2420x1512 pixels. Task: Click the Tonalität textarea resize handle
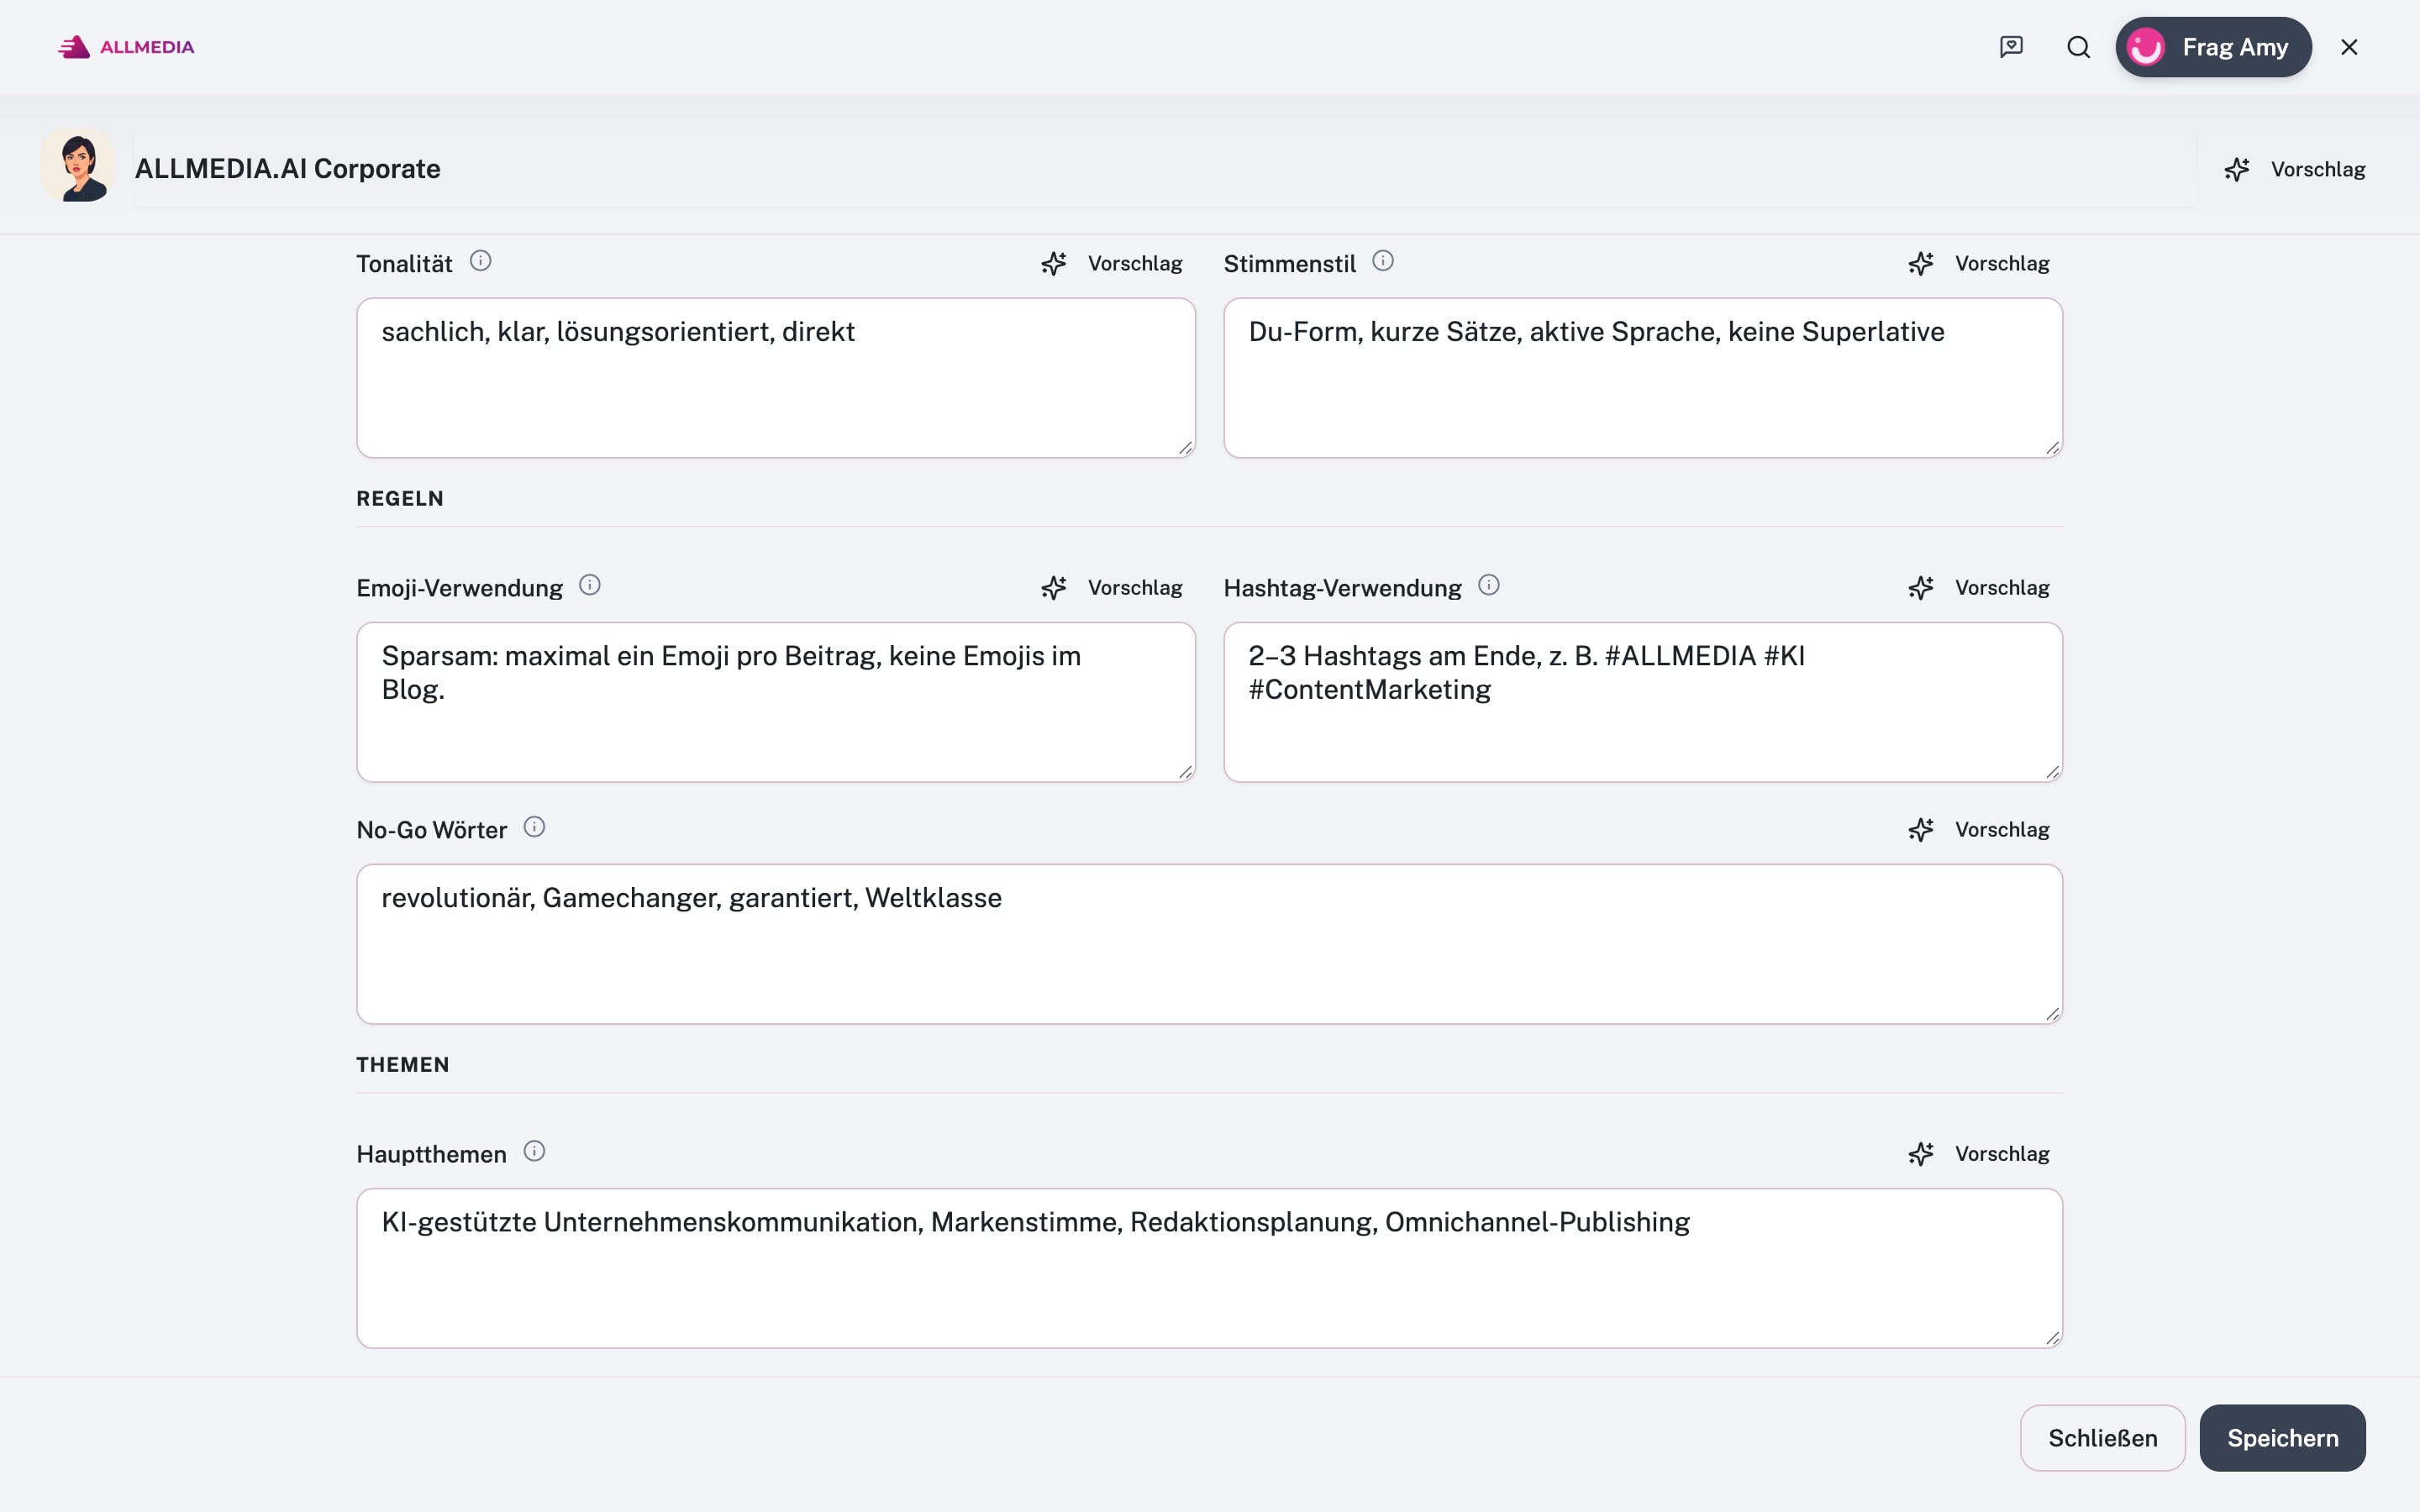(x=1185, y=448)
